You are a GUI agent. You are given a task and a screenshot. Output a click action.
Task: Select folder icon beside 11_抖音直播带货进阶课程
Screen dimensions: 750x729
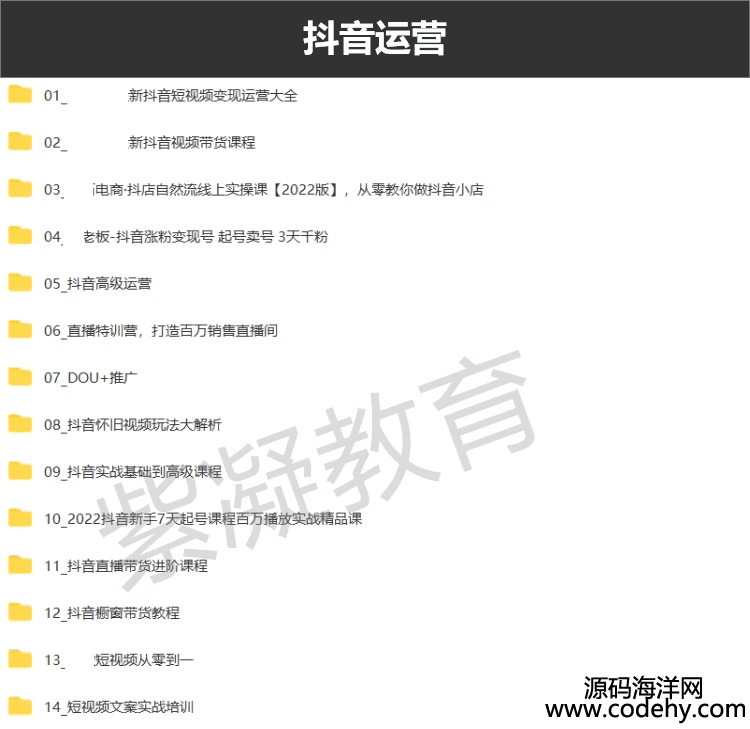pyautogui.click(x=20, y=565)
